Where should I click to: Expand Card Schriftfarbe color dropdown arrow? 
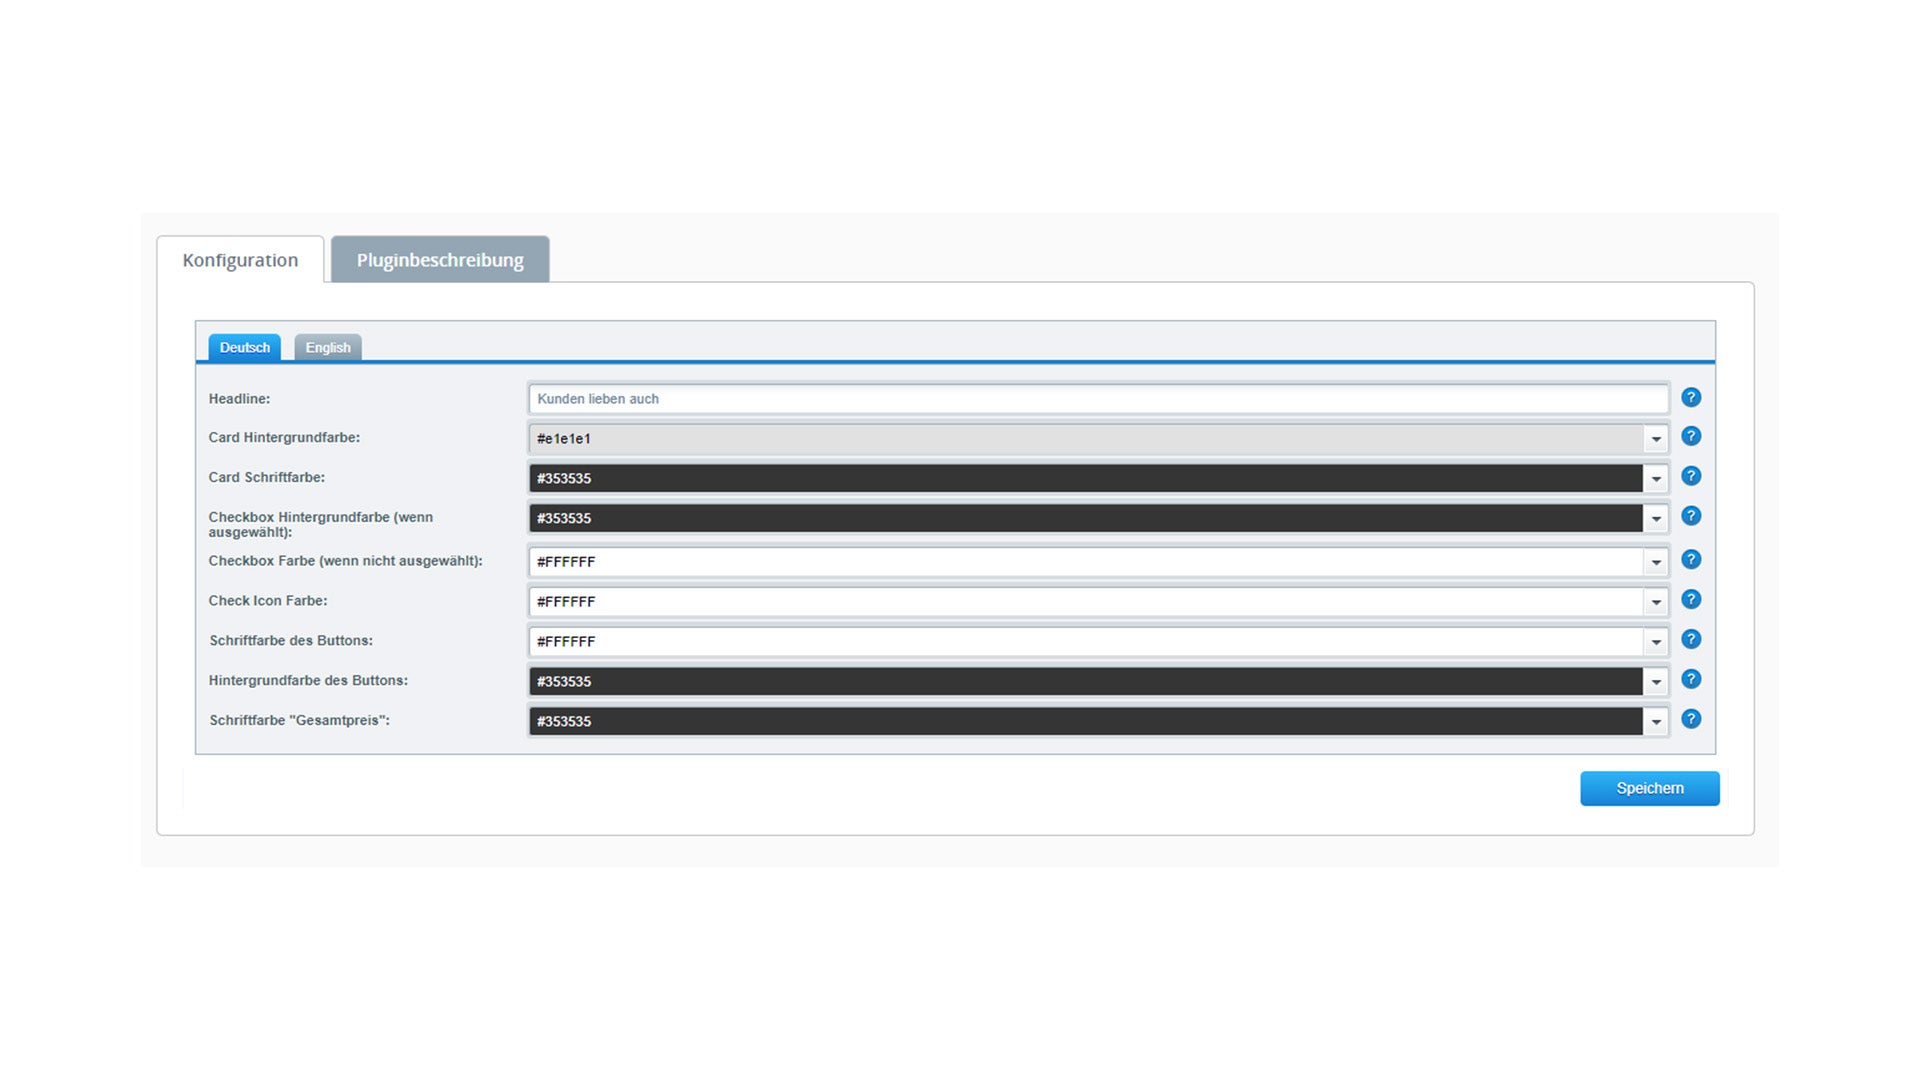tap(1656, 479)
